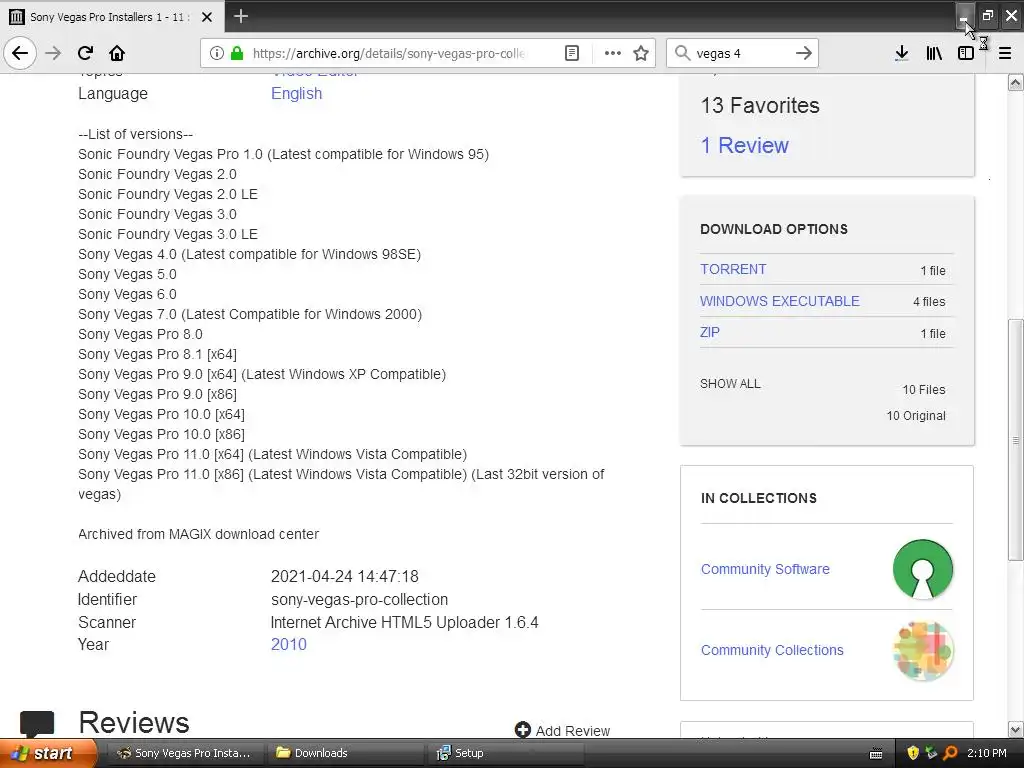Click 'Sony Vegas 4.0 (Latest compatible for Windows 98SE)' line
Screen dimensions: 1024x768
(x=249, y=254)
